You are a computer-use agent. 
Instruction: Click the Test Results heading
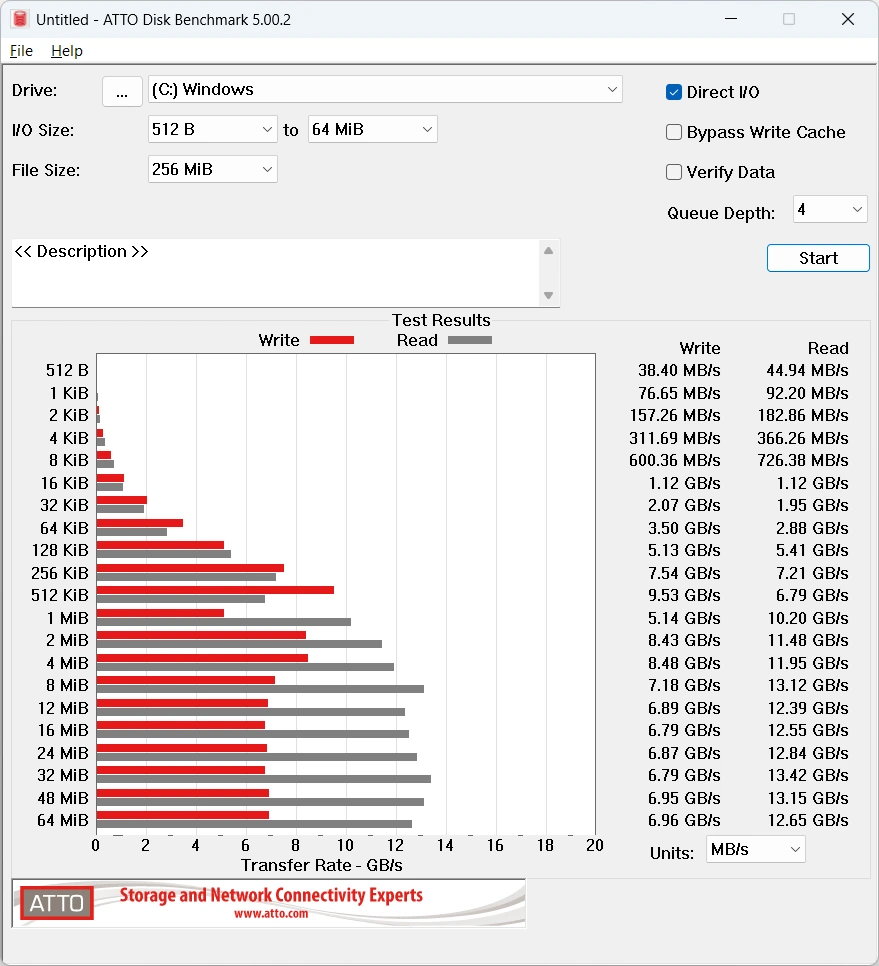[x=441, y=320]
